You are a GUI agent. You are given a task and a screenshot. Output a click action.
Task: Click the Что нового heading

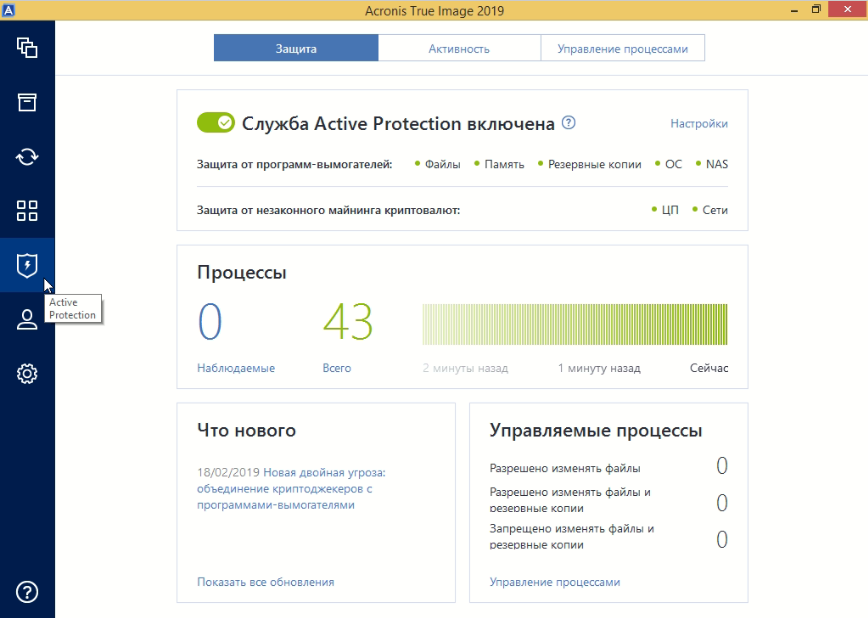click(246, 430)
